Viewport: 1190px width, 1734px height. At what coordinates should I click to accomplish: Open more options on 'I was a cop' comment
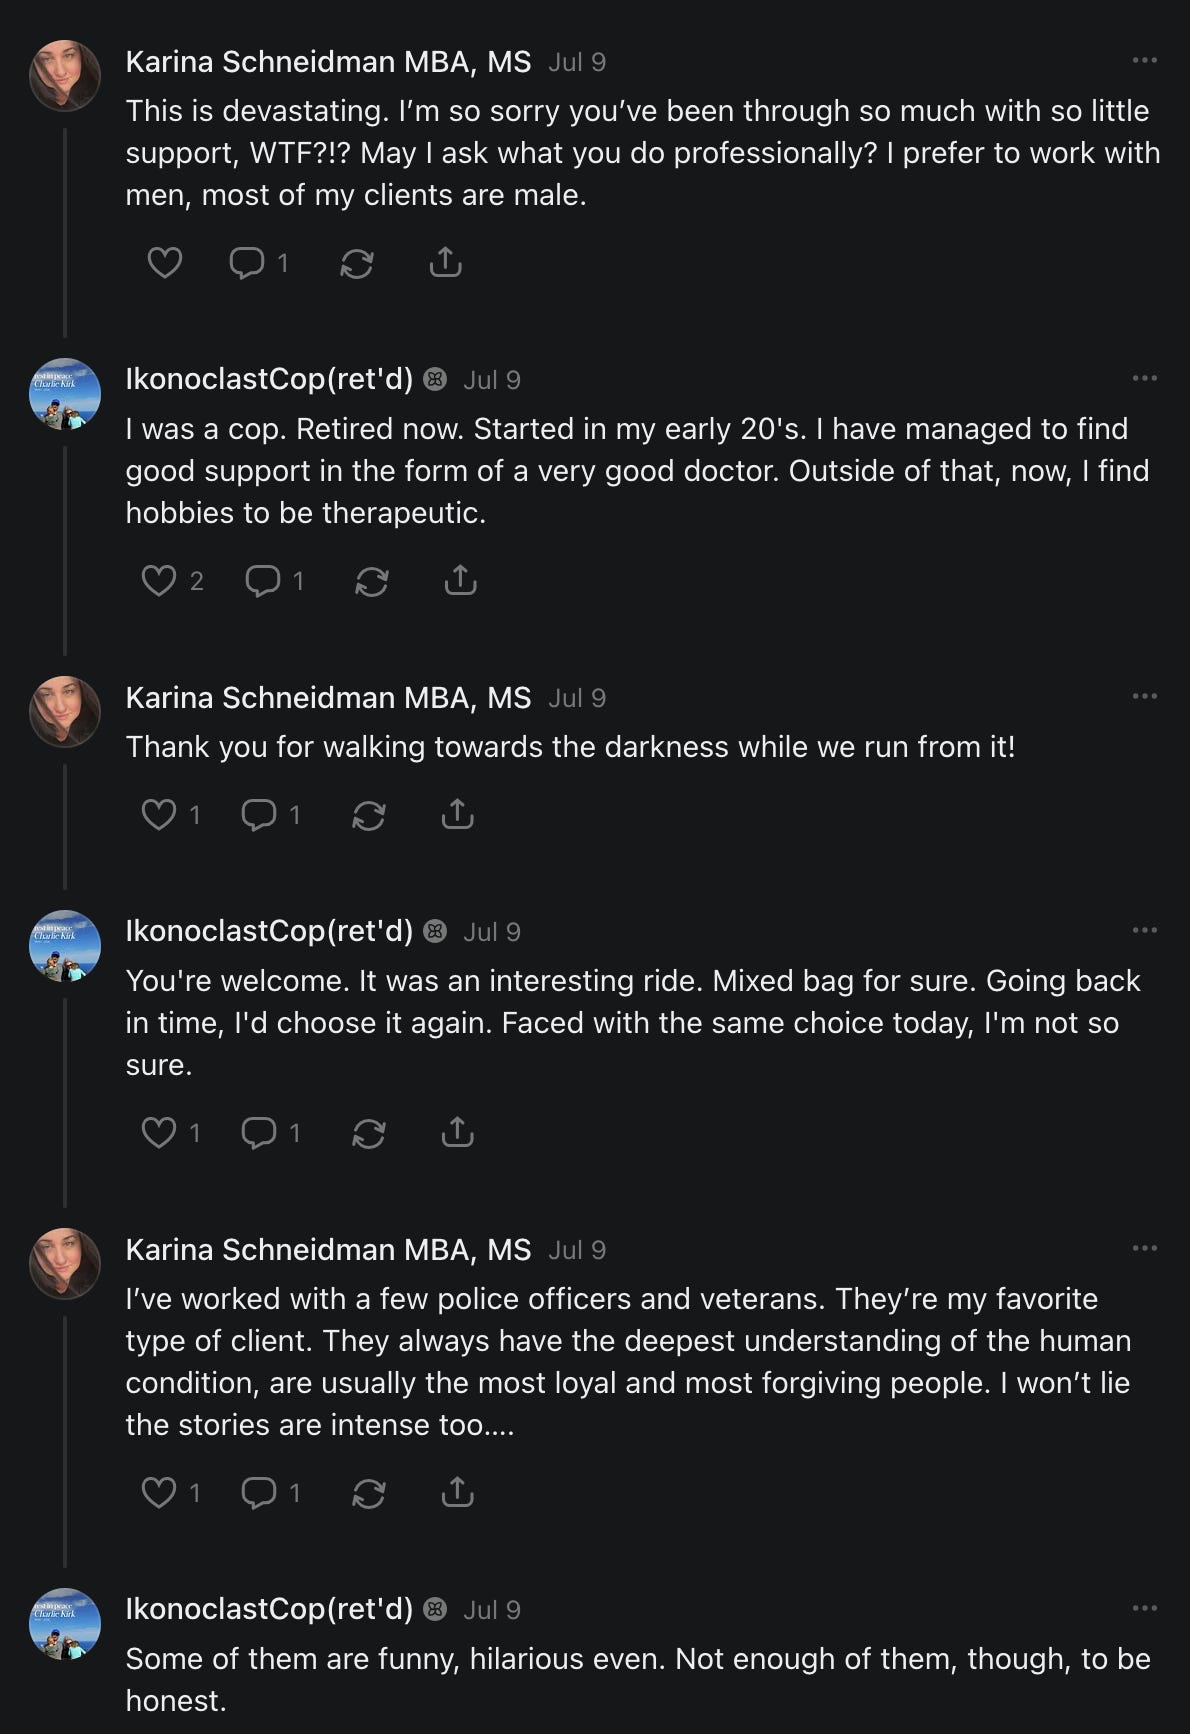[1144, 379]
